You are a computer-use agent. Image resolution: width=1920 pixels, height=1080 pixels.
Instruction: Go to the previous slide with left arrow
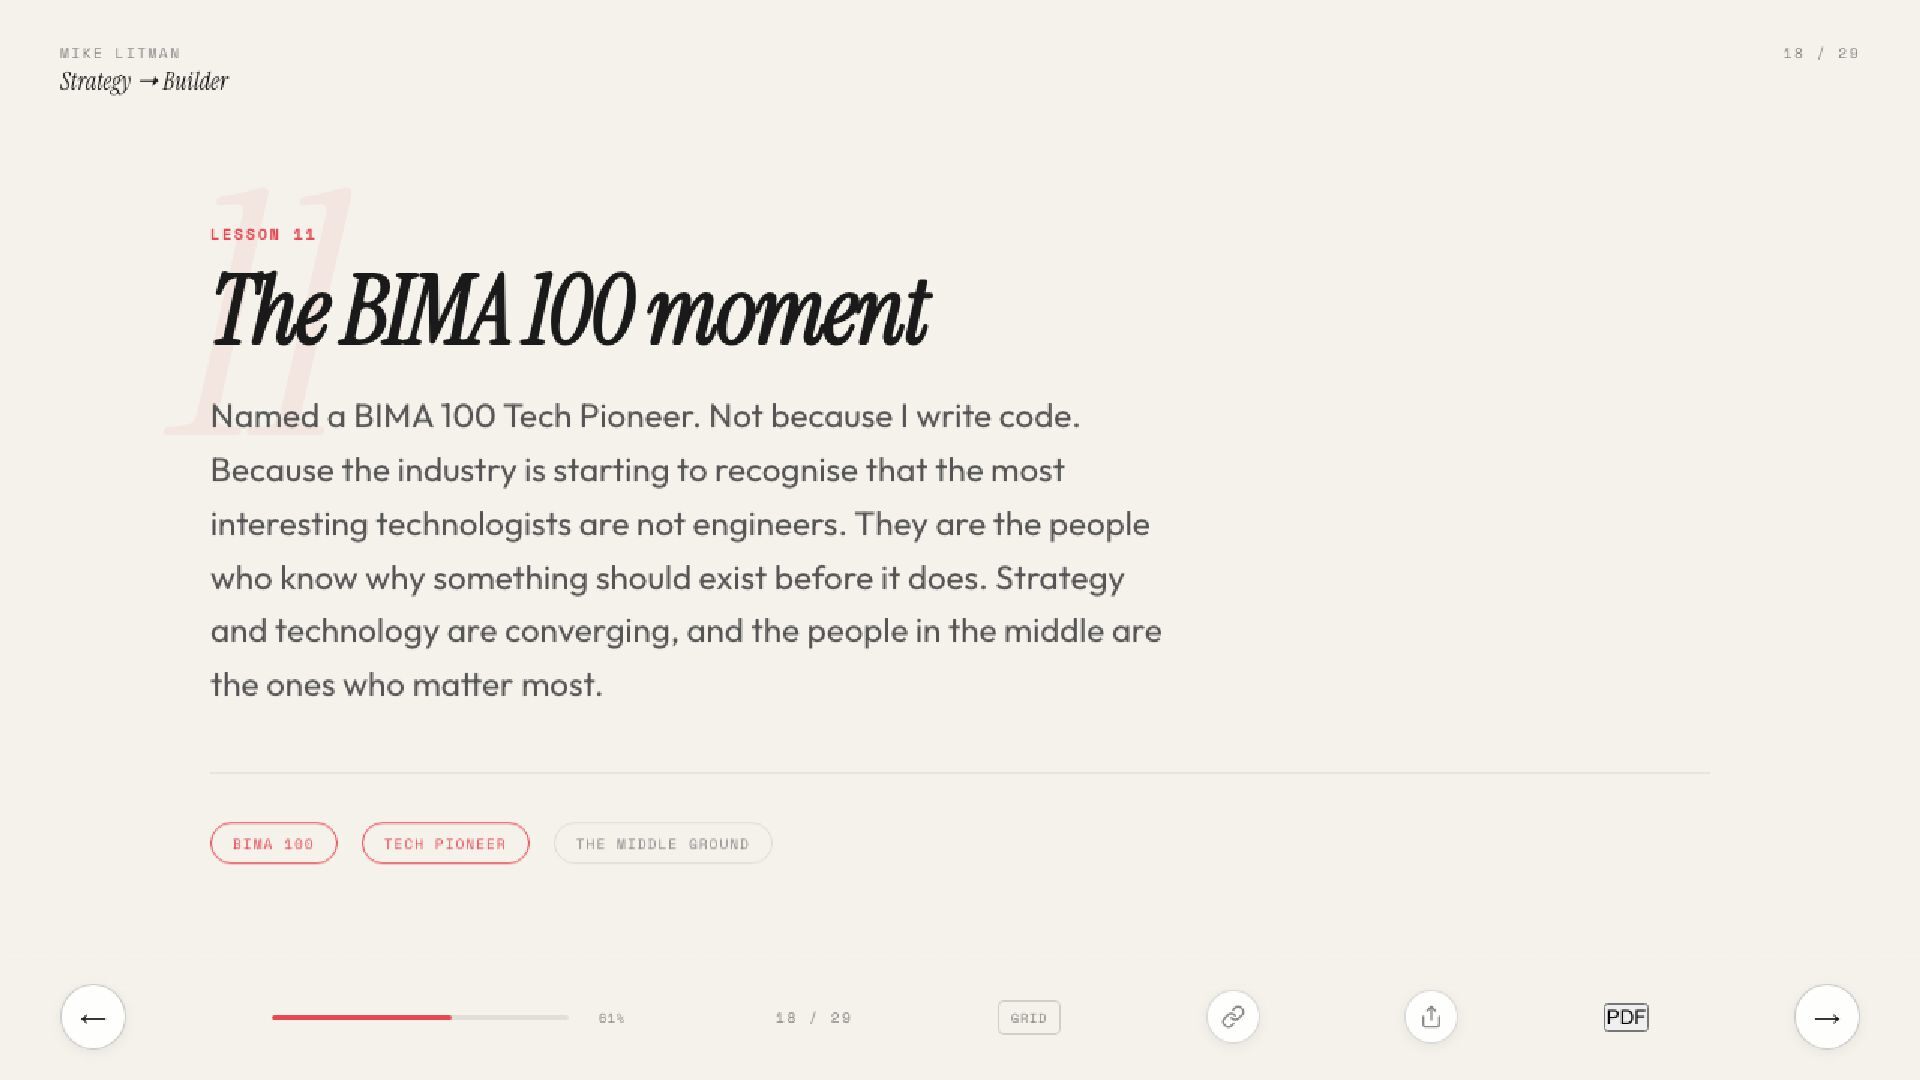(x=93, y=1017)
